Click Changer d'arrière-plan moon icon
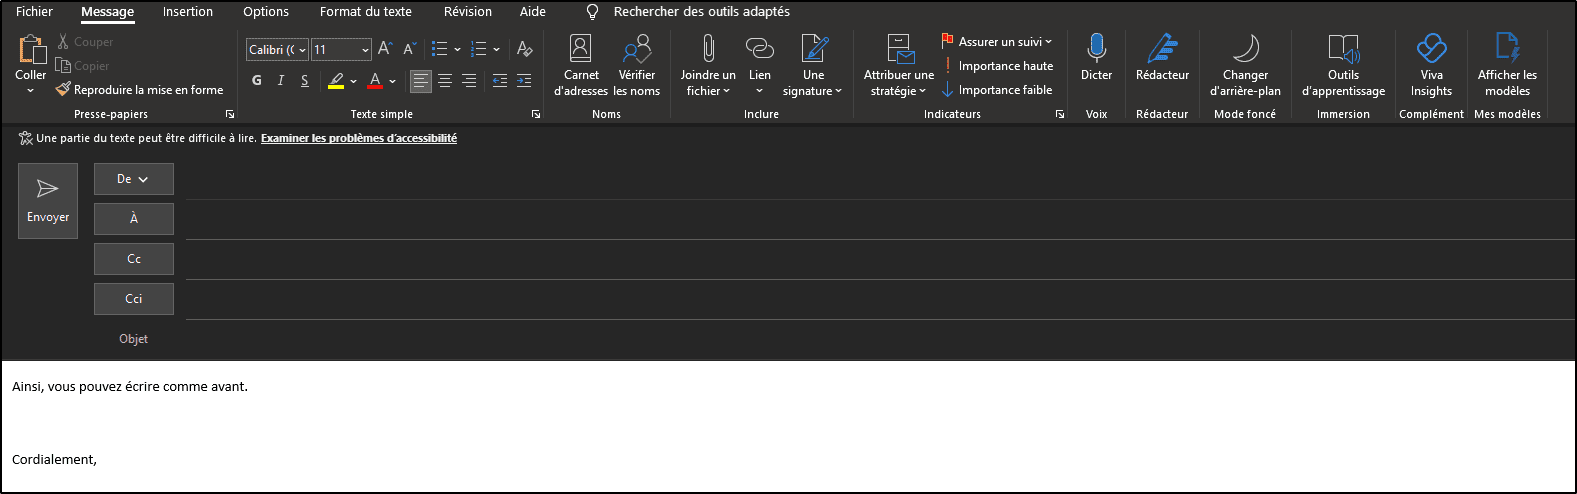This screenshot has width=1577, height=494. (x=1245, y=47)
